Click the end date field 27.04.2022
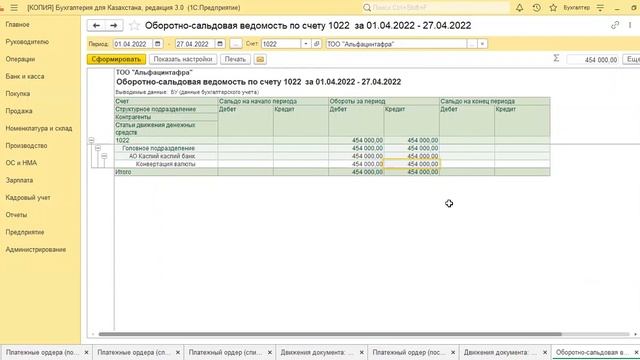 (195, 44)
